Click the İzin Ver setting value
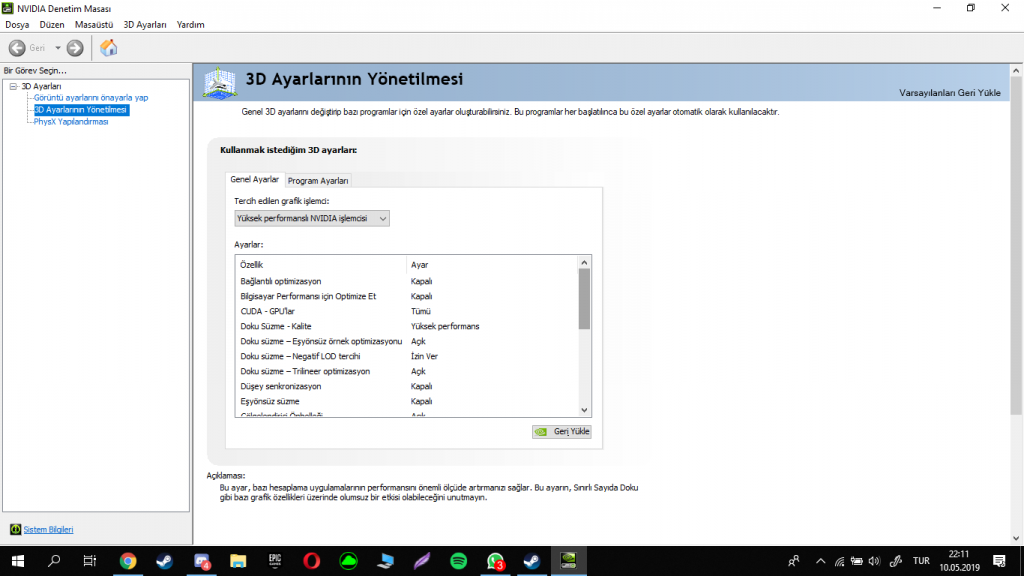The width and height of the screenshot is (1024, 576). [x=424, y=357]
